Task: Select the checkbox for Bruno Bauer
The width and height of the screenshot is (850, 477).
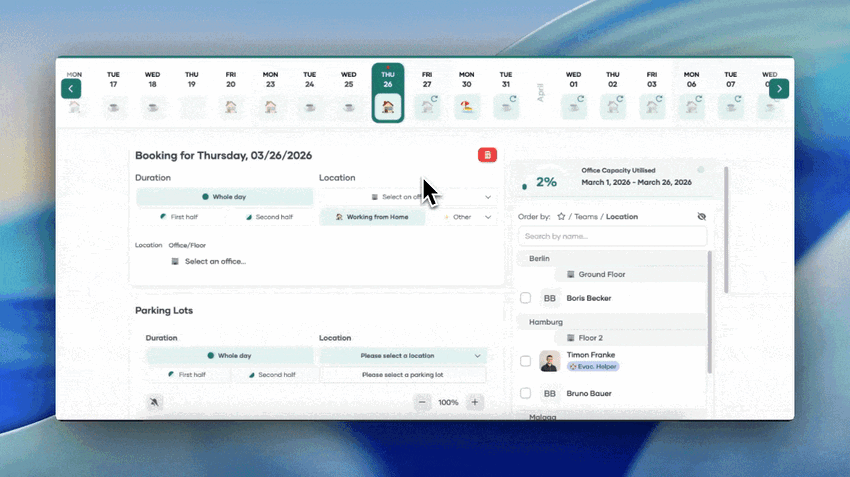Action: tap(526, 394)
